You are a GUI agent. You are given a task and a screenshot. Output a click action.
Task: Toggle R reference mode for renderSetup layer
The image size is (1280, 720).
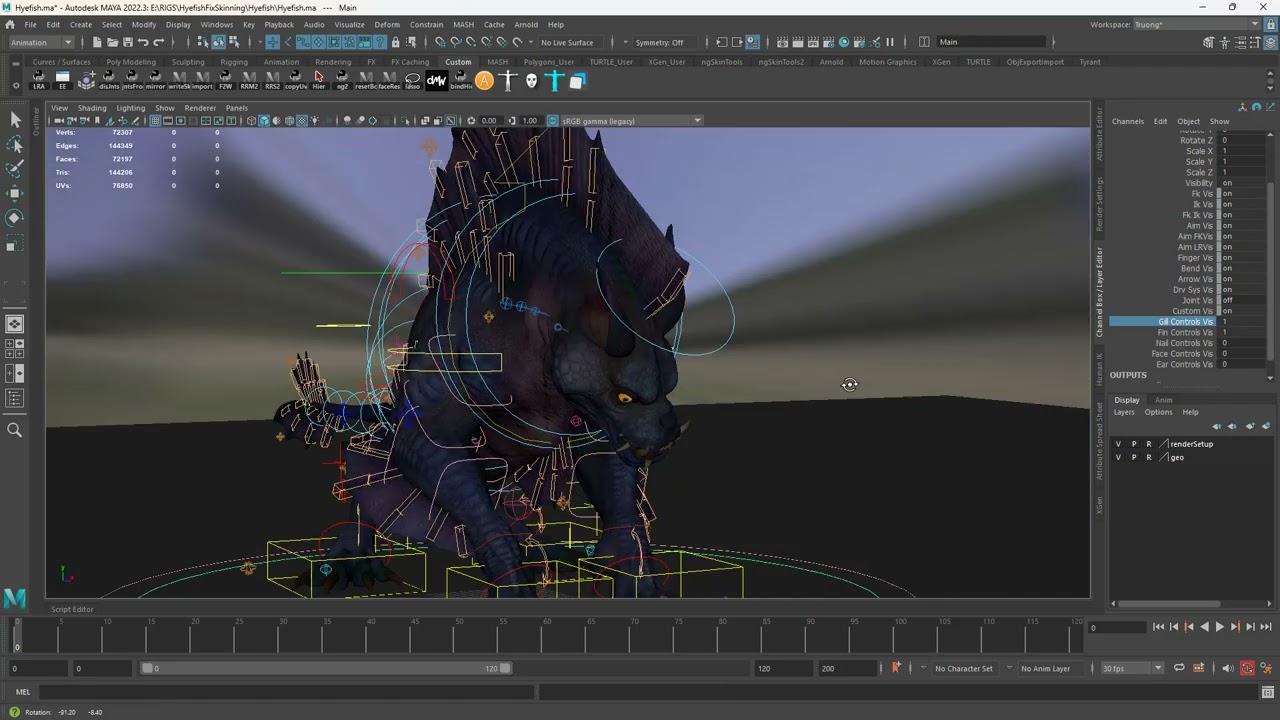tap(1148, 444)
